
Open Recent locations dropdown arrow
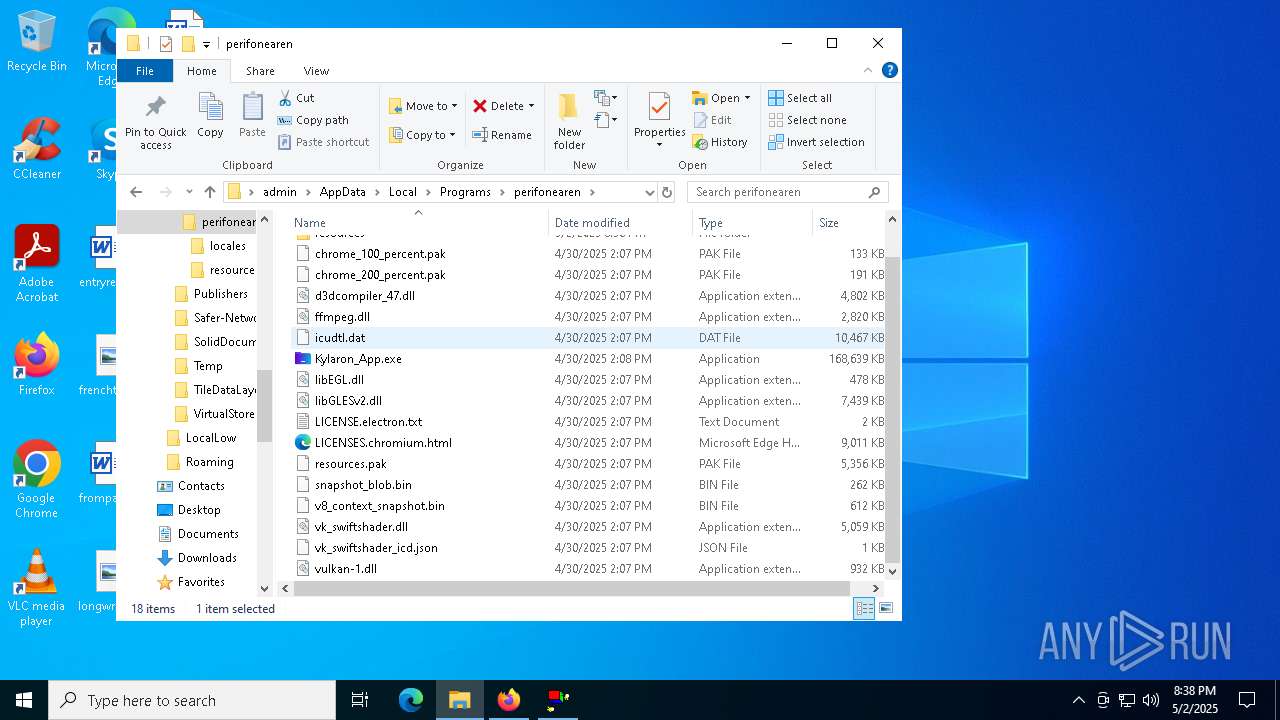188,192
